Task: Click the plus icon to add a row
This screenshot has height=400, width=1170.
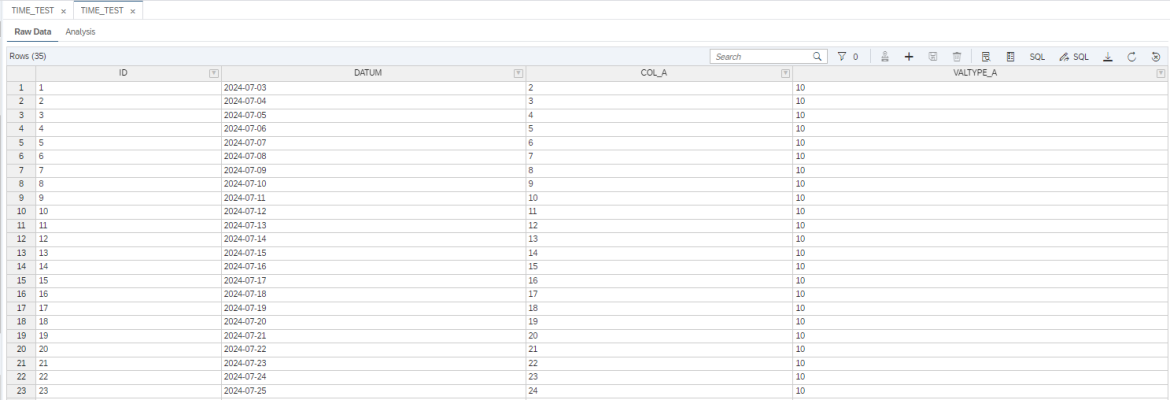Action: click(910, 57)
